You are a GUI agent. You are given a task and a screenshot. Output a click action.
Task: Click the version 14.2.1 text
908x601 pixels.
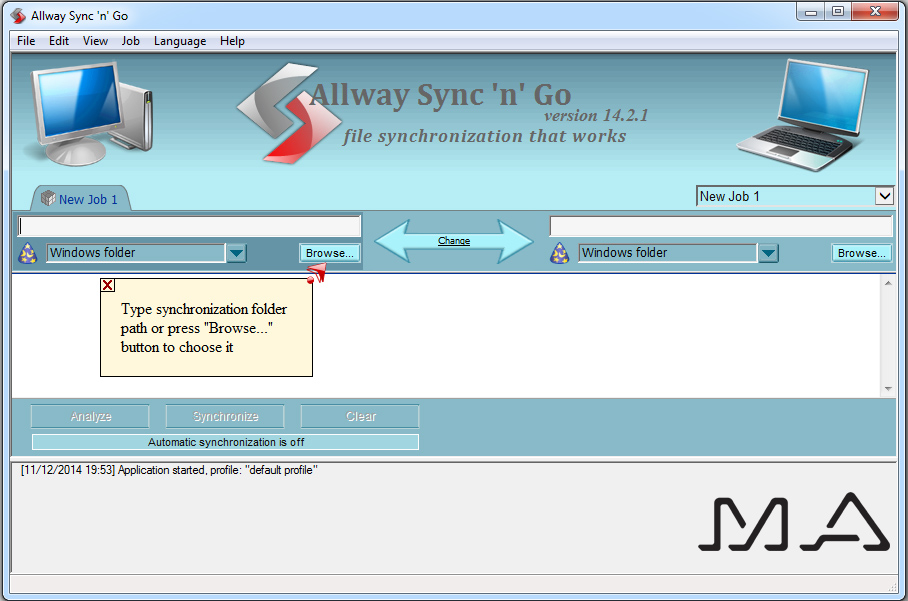click(x=596, y=115)
